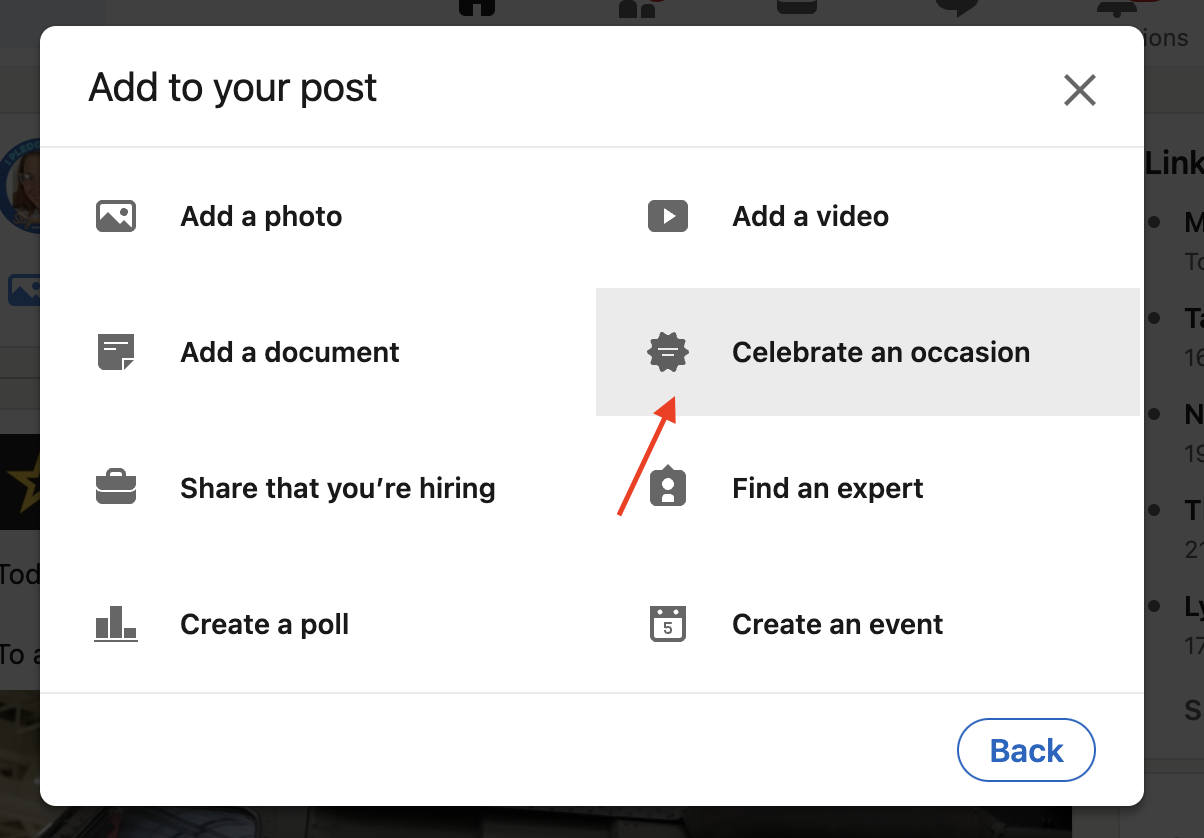Choose "Share that you're hiring" text
Screen dimensions: 1204x838
(337, 488)
